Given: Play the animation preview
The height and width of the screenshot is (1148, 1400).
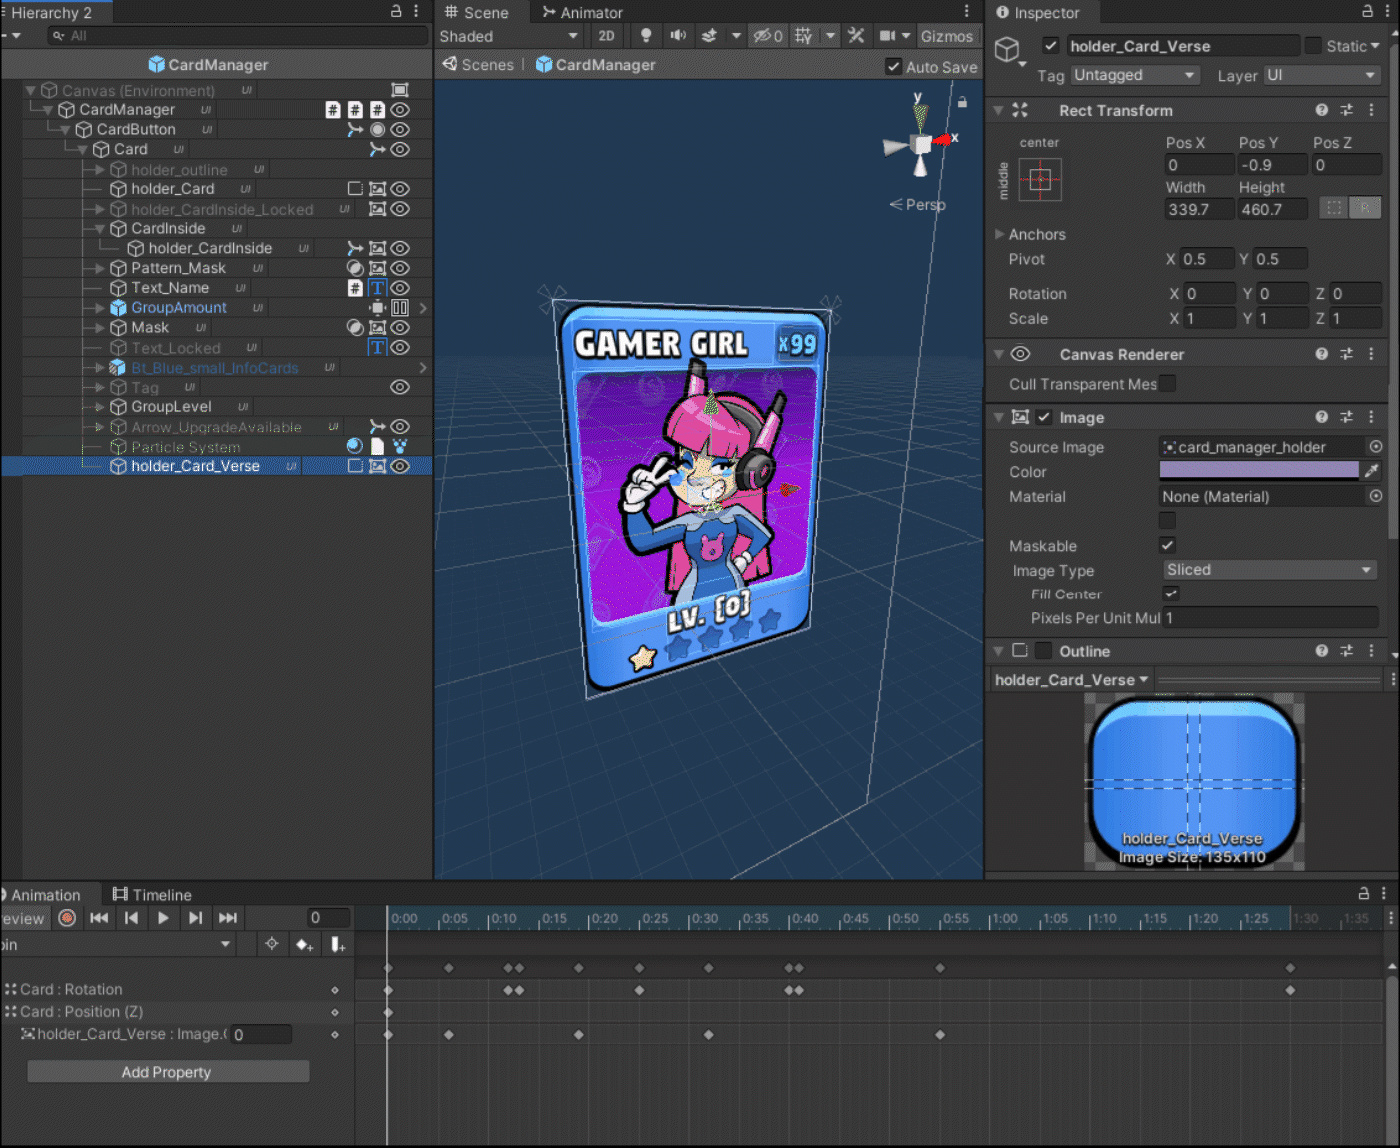Looking at the screenshot, I should point(163,918).
